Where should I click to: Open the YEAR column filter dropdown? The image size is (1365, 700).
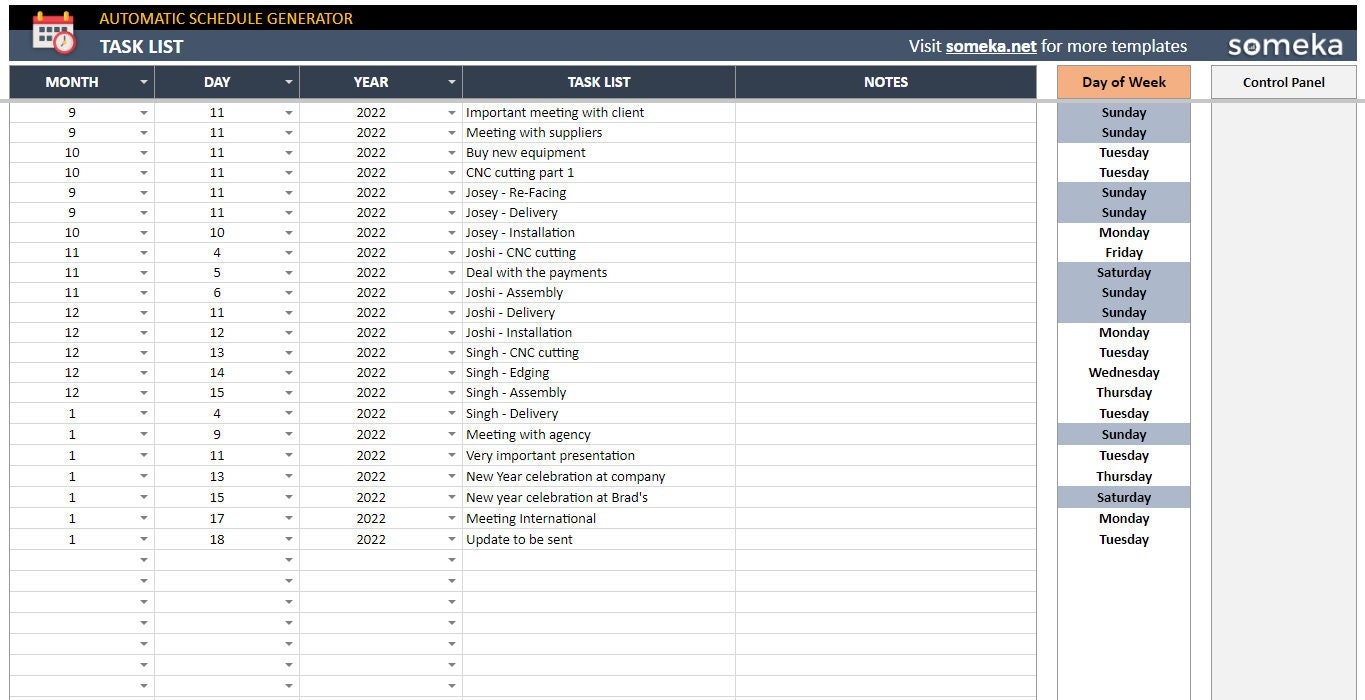click(x=451, y=81)
